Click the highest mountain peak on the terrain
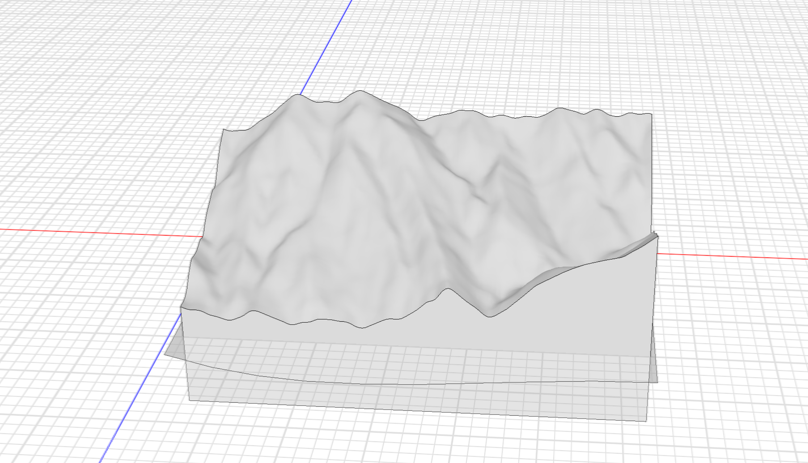This screenshot has height=463, width=808. 358,94
